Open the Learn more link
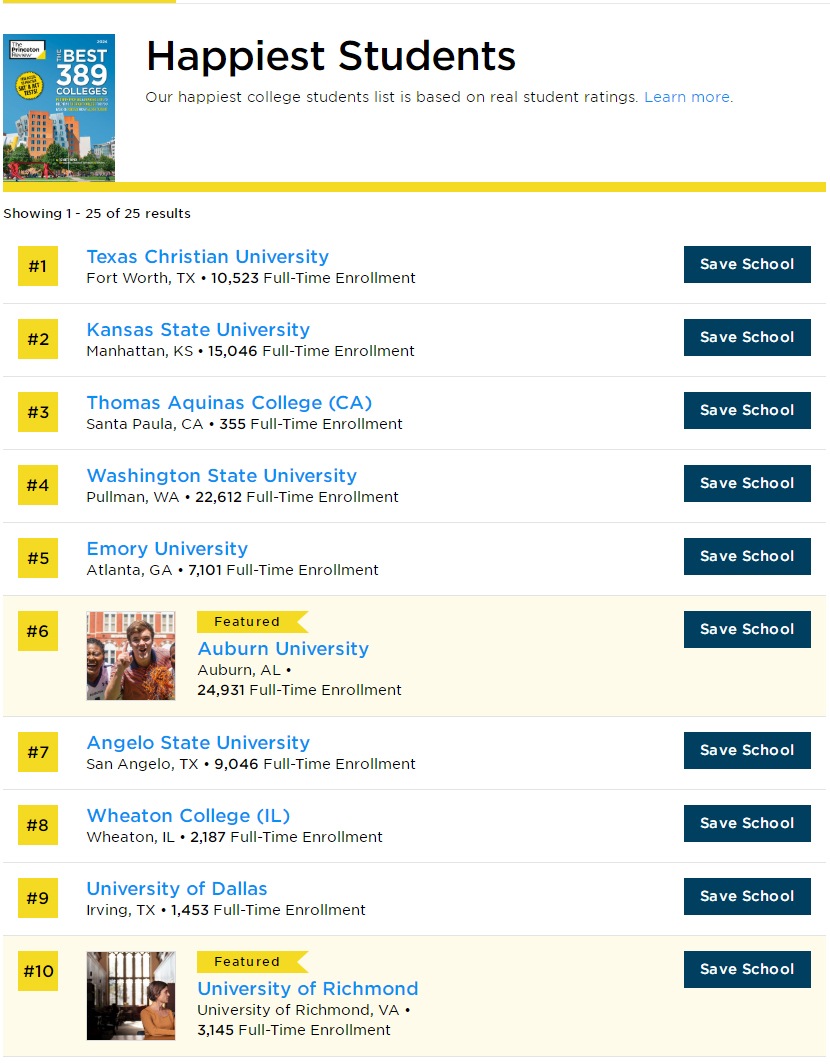Image resolution: width=830 pixels, height=1064 pixels. point(686,97)
